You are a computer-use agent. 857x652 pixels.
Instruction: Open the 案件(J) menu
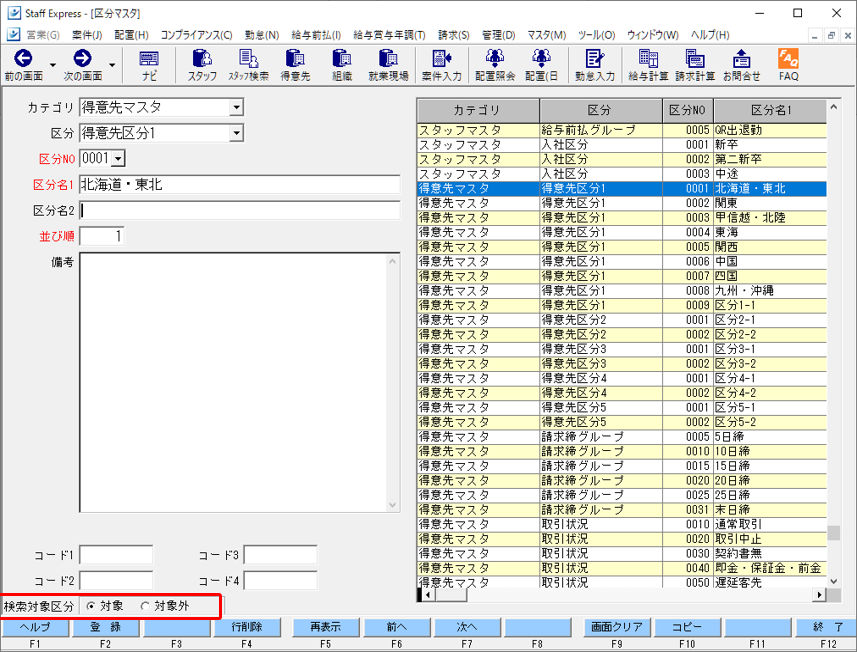[x=87, y=35]
